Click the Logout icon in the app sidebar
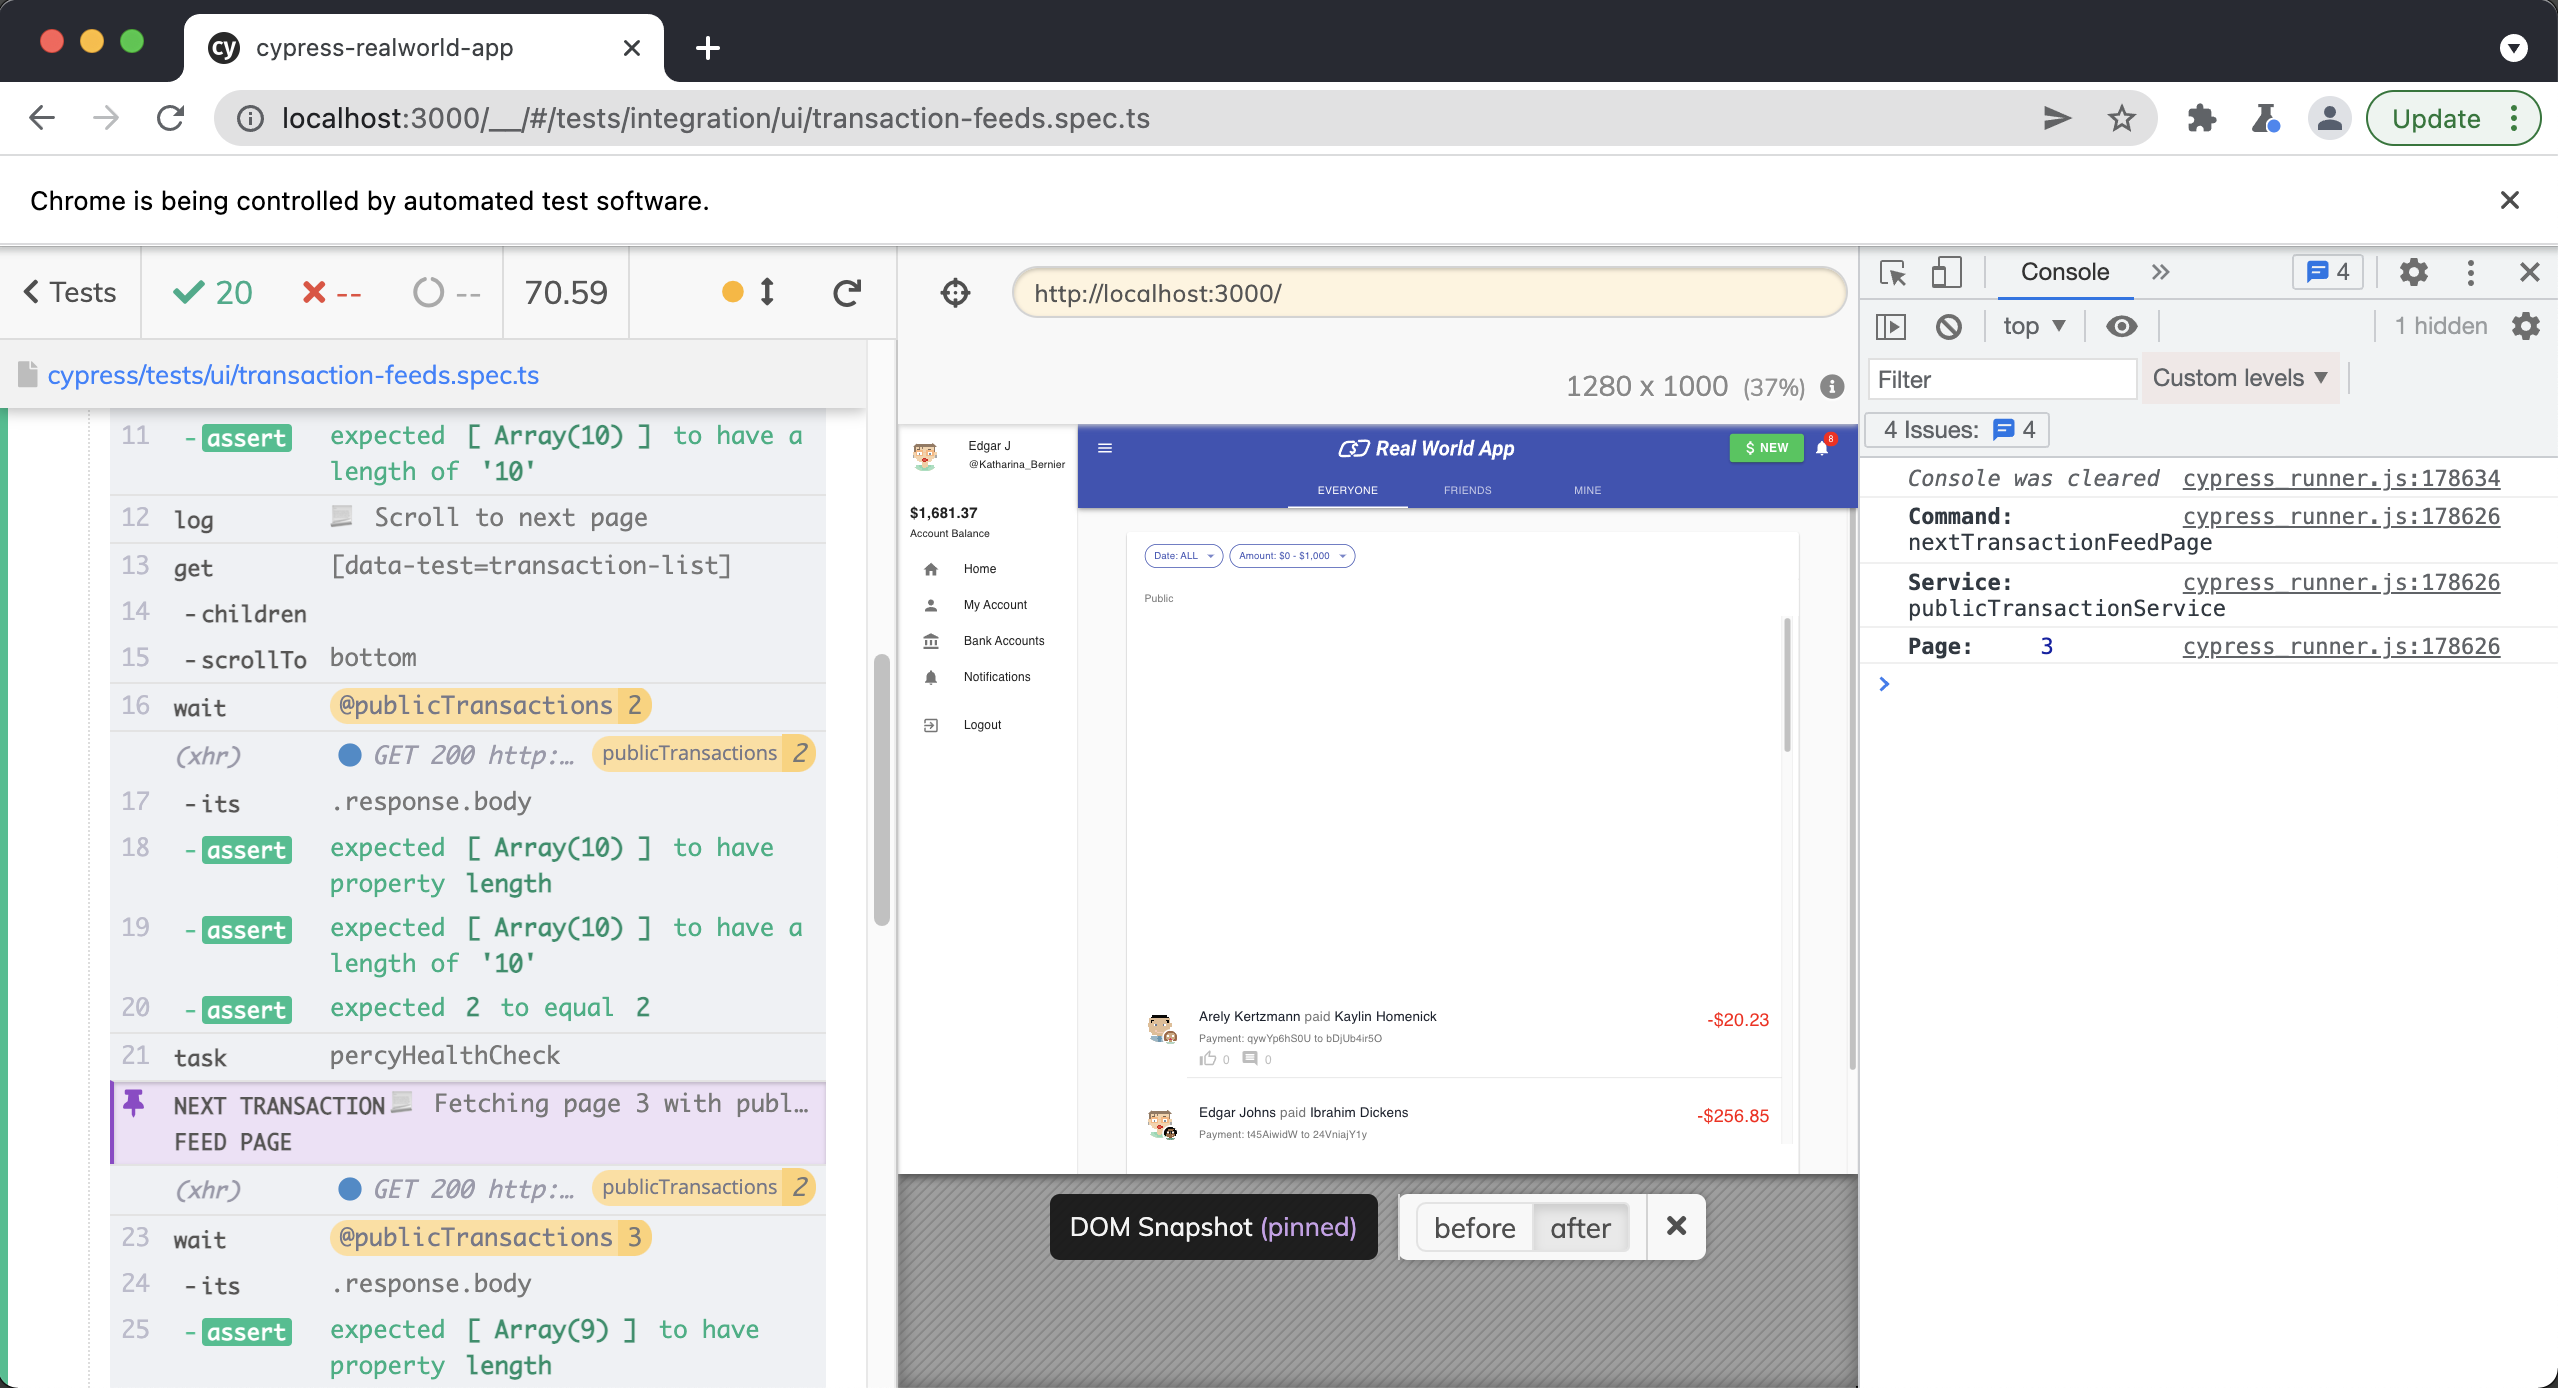 (x=930, y=724)
